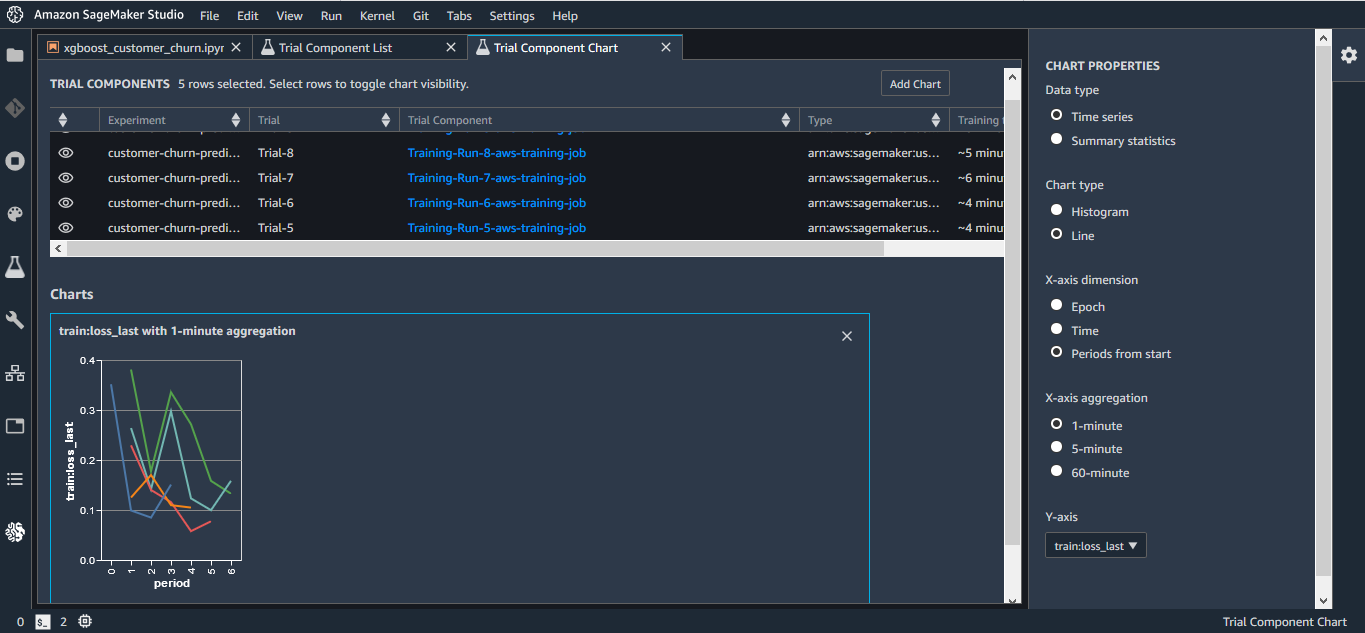Open the File menu

209,16
